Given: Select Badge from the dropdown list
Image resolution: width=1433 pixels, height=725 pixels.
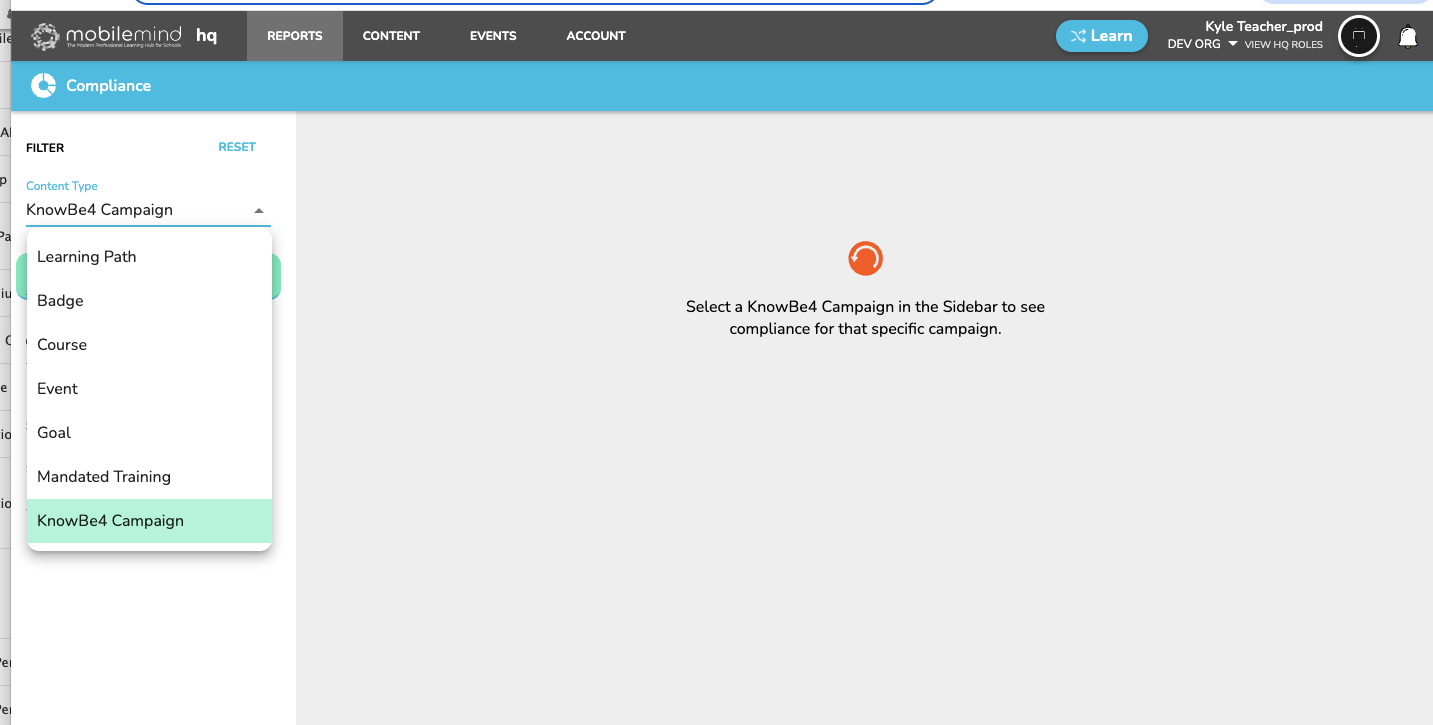Looking at the screenshot, I should (60, 300).
